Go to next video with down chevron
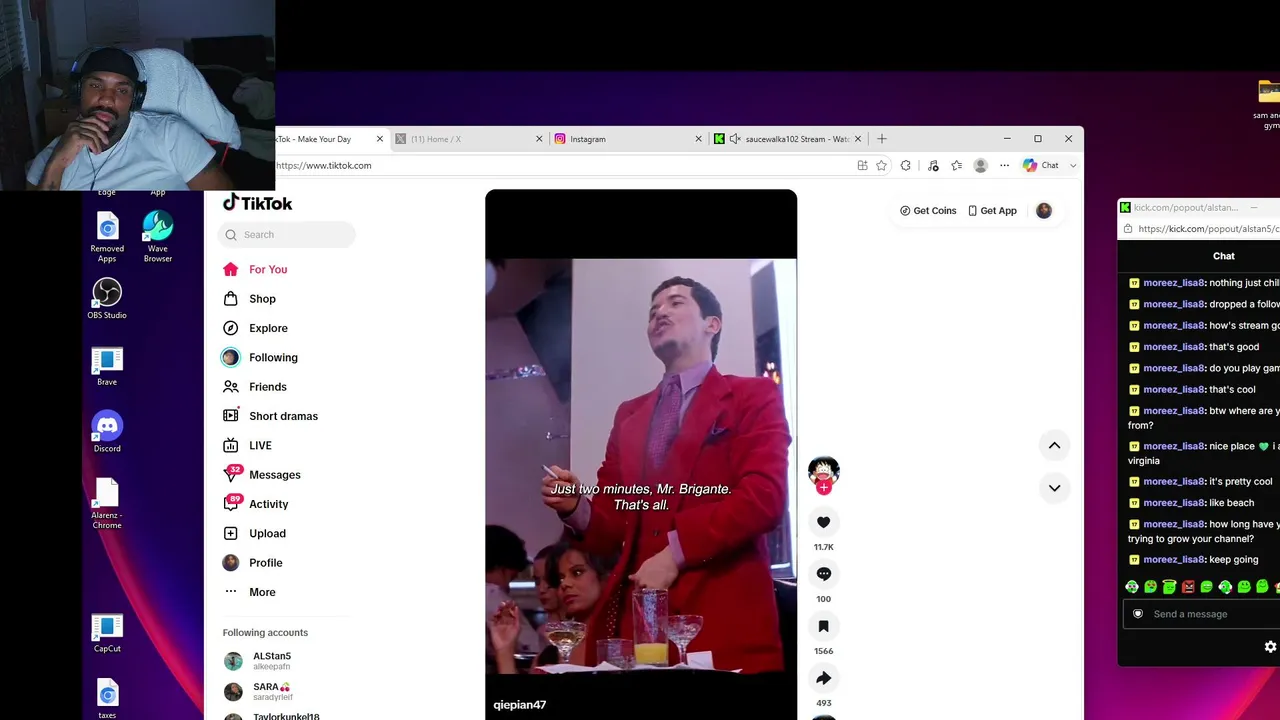Viewport: 1280px width, 720px height. pyautogui.click(x=1054, y=488)
